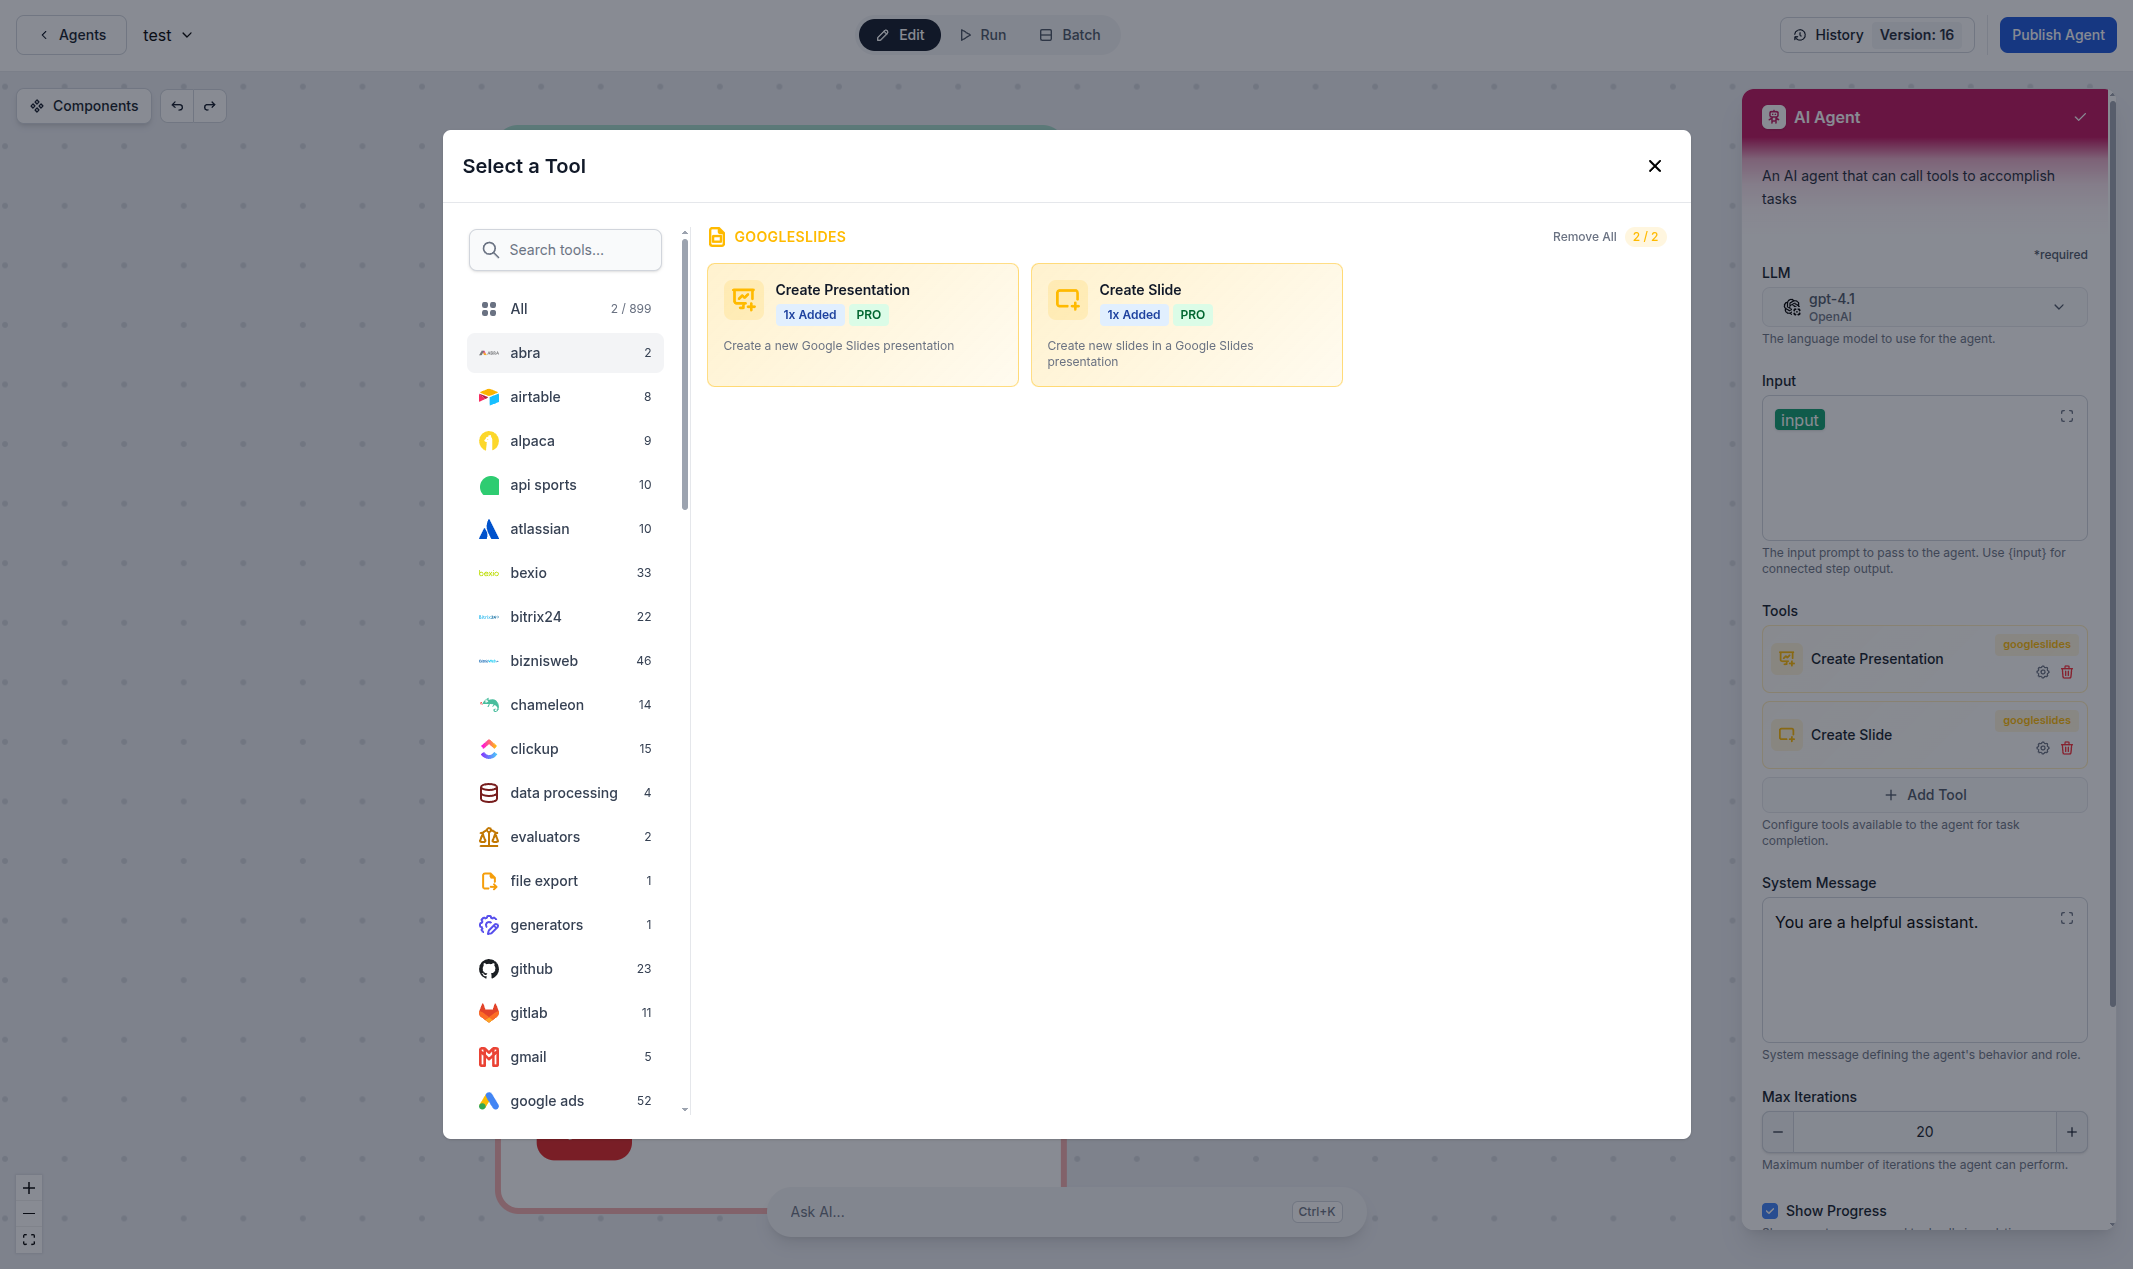Switch to the Batch tab
This screenshot has width=2133, height=1269.
[x=1070, y=34]
